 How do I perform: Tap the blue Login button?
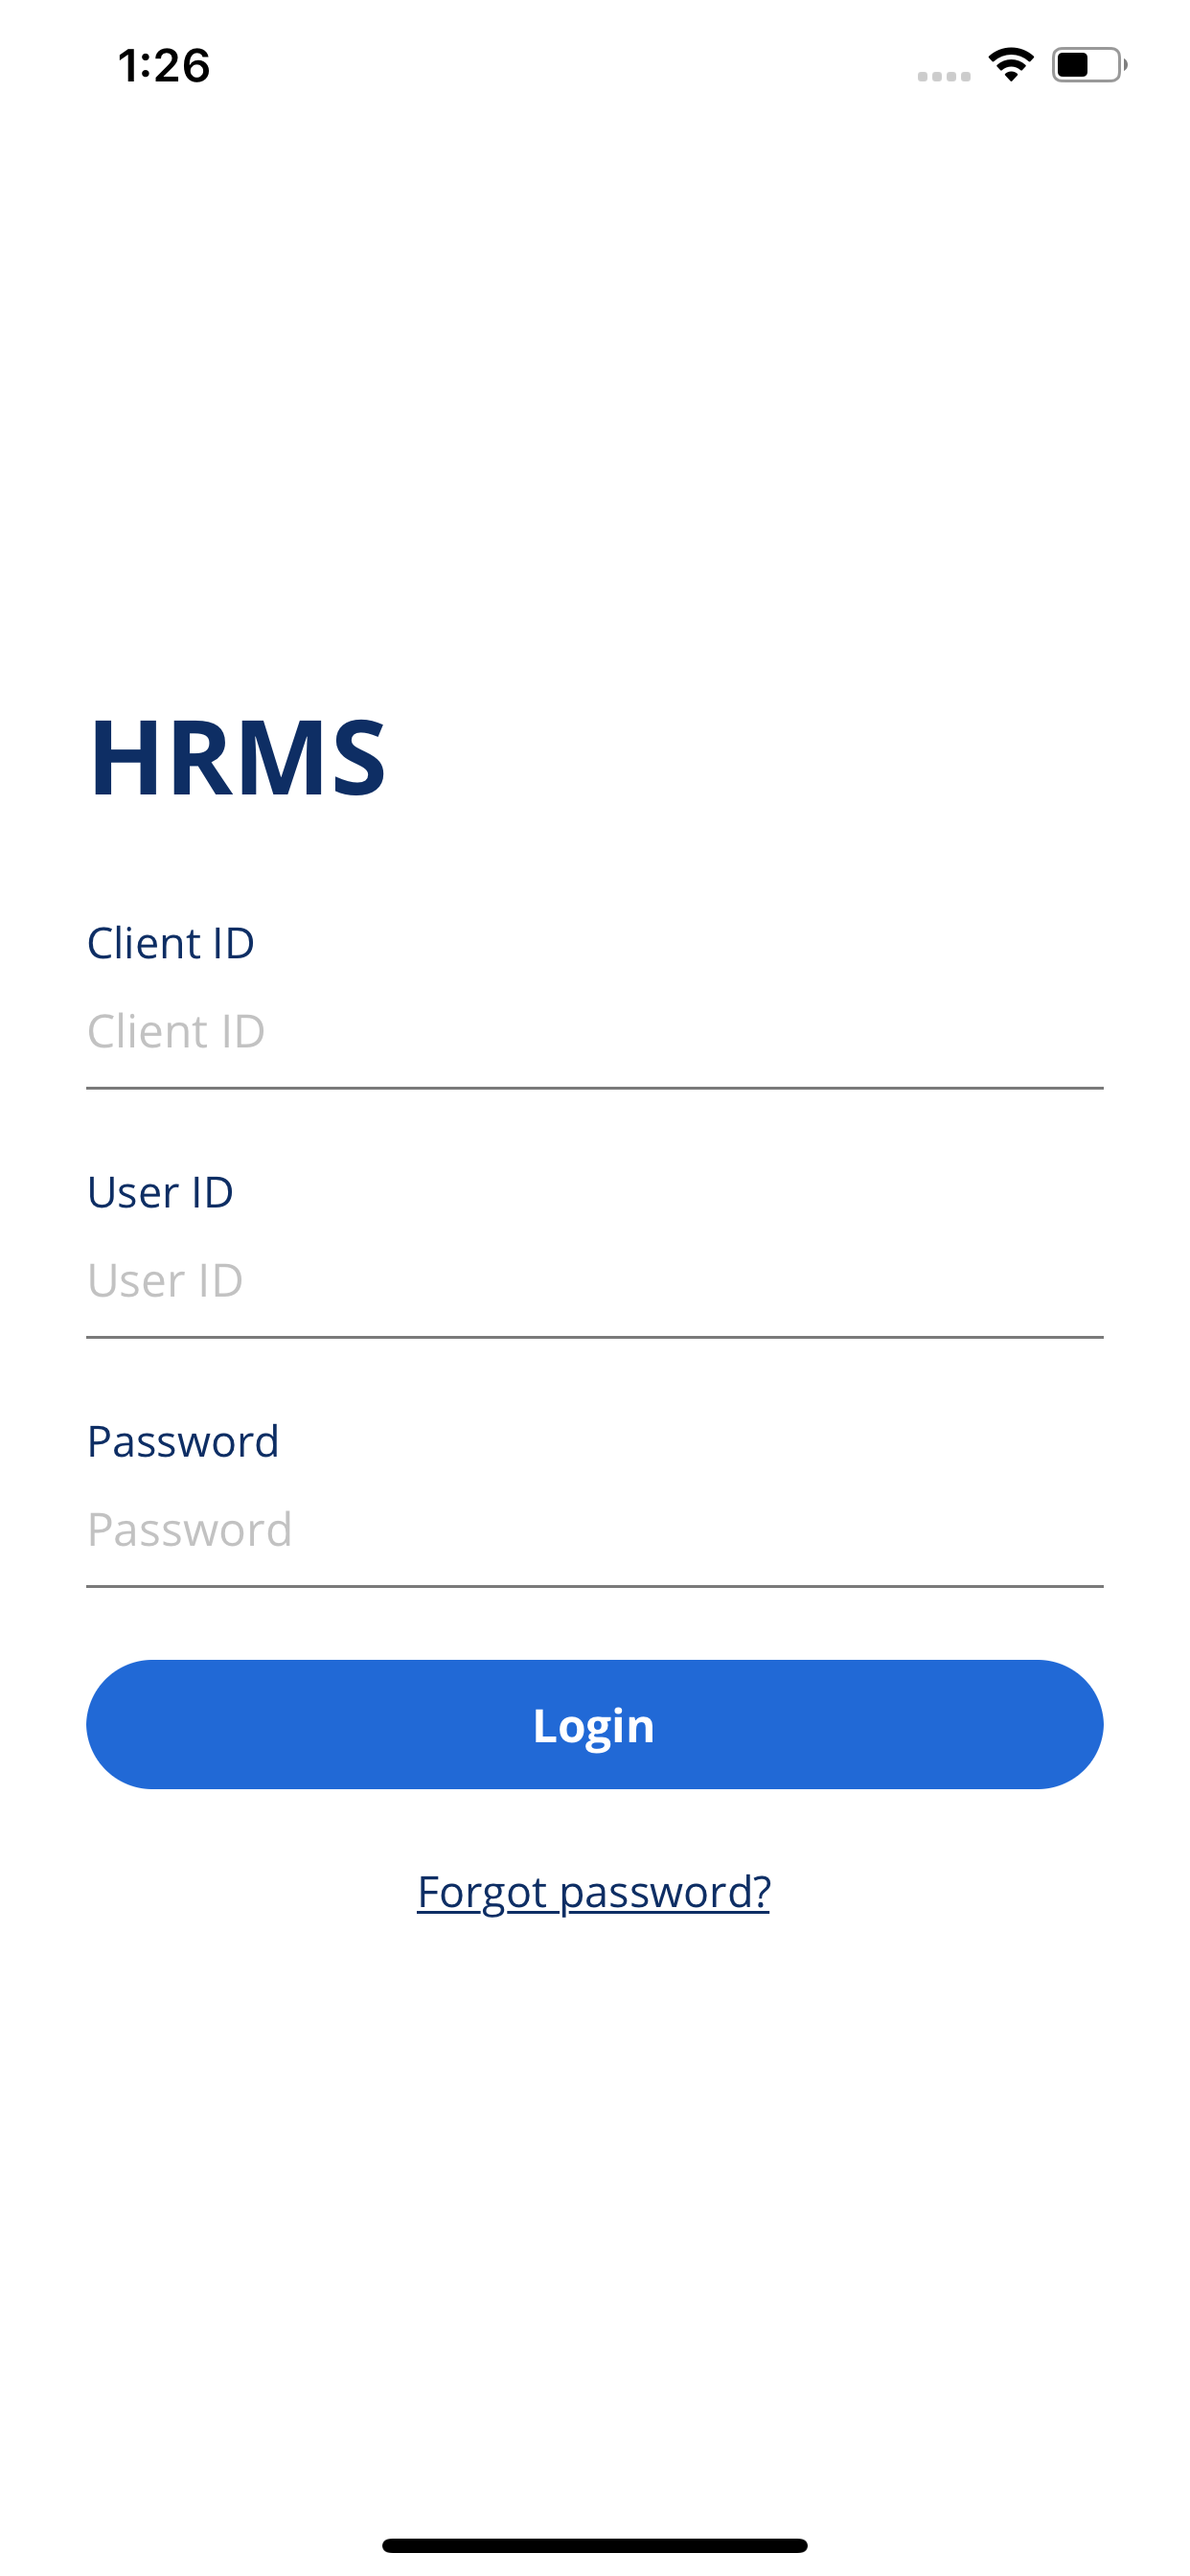tap(595, 1724)
